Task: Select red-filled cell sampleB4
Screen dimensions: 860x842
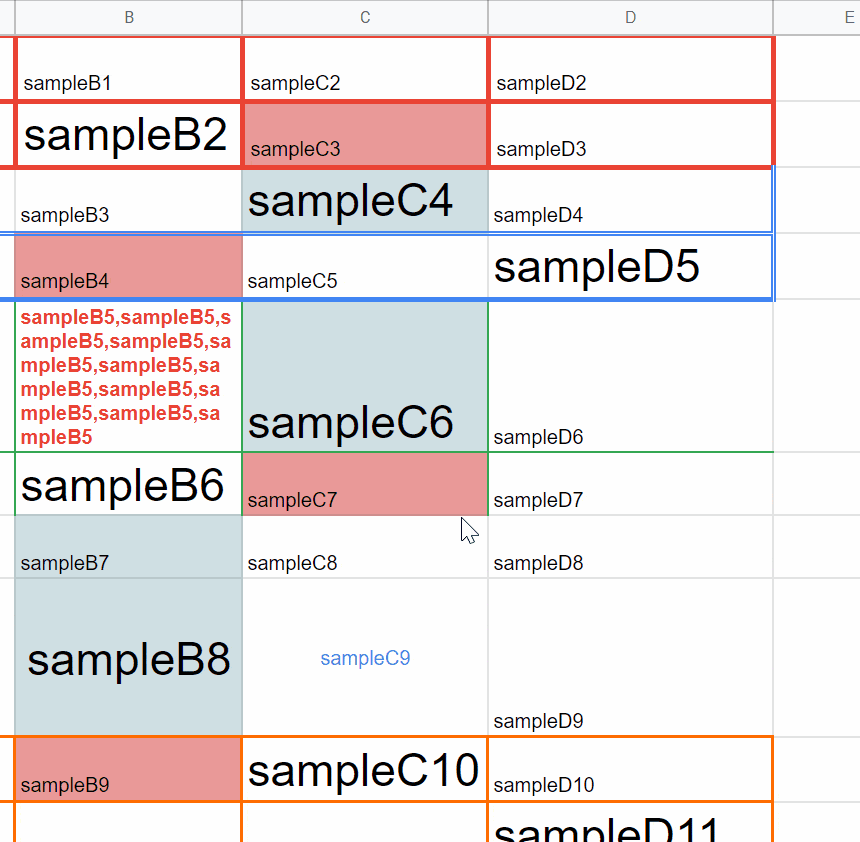Action: click(129, 267)
